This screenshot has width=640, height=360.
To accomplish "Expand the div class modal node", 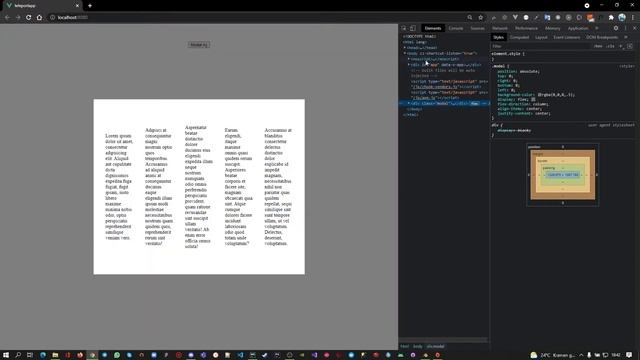I will [409, 104].
